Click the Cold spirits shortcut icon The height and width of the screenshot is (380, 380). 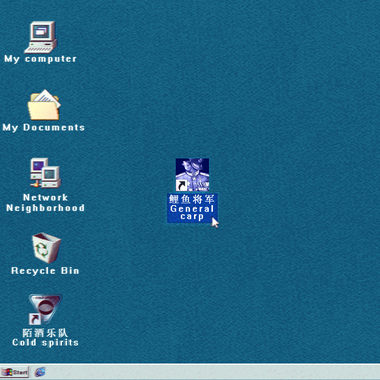pyautogui.click(x=45, y=309)
